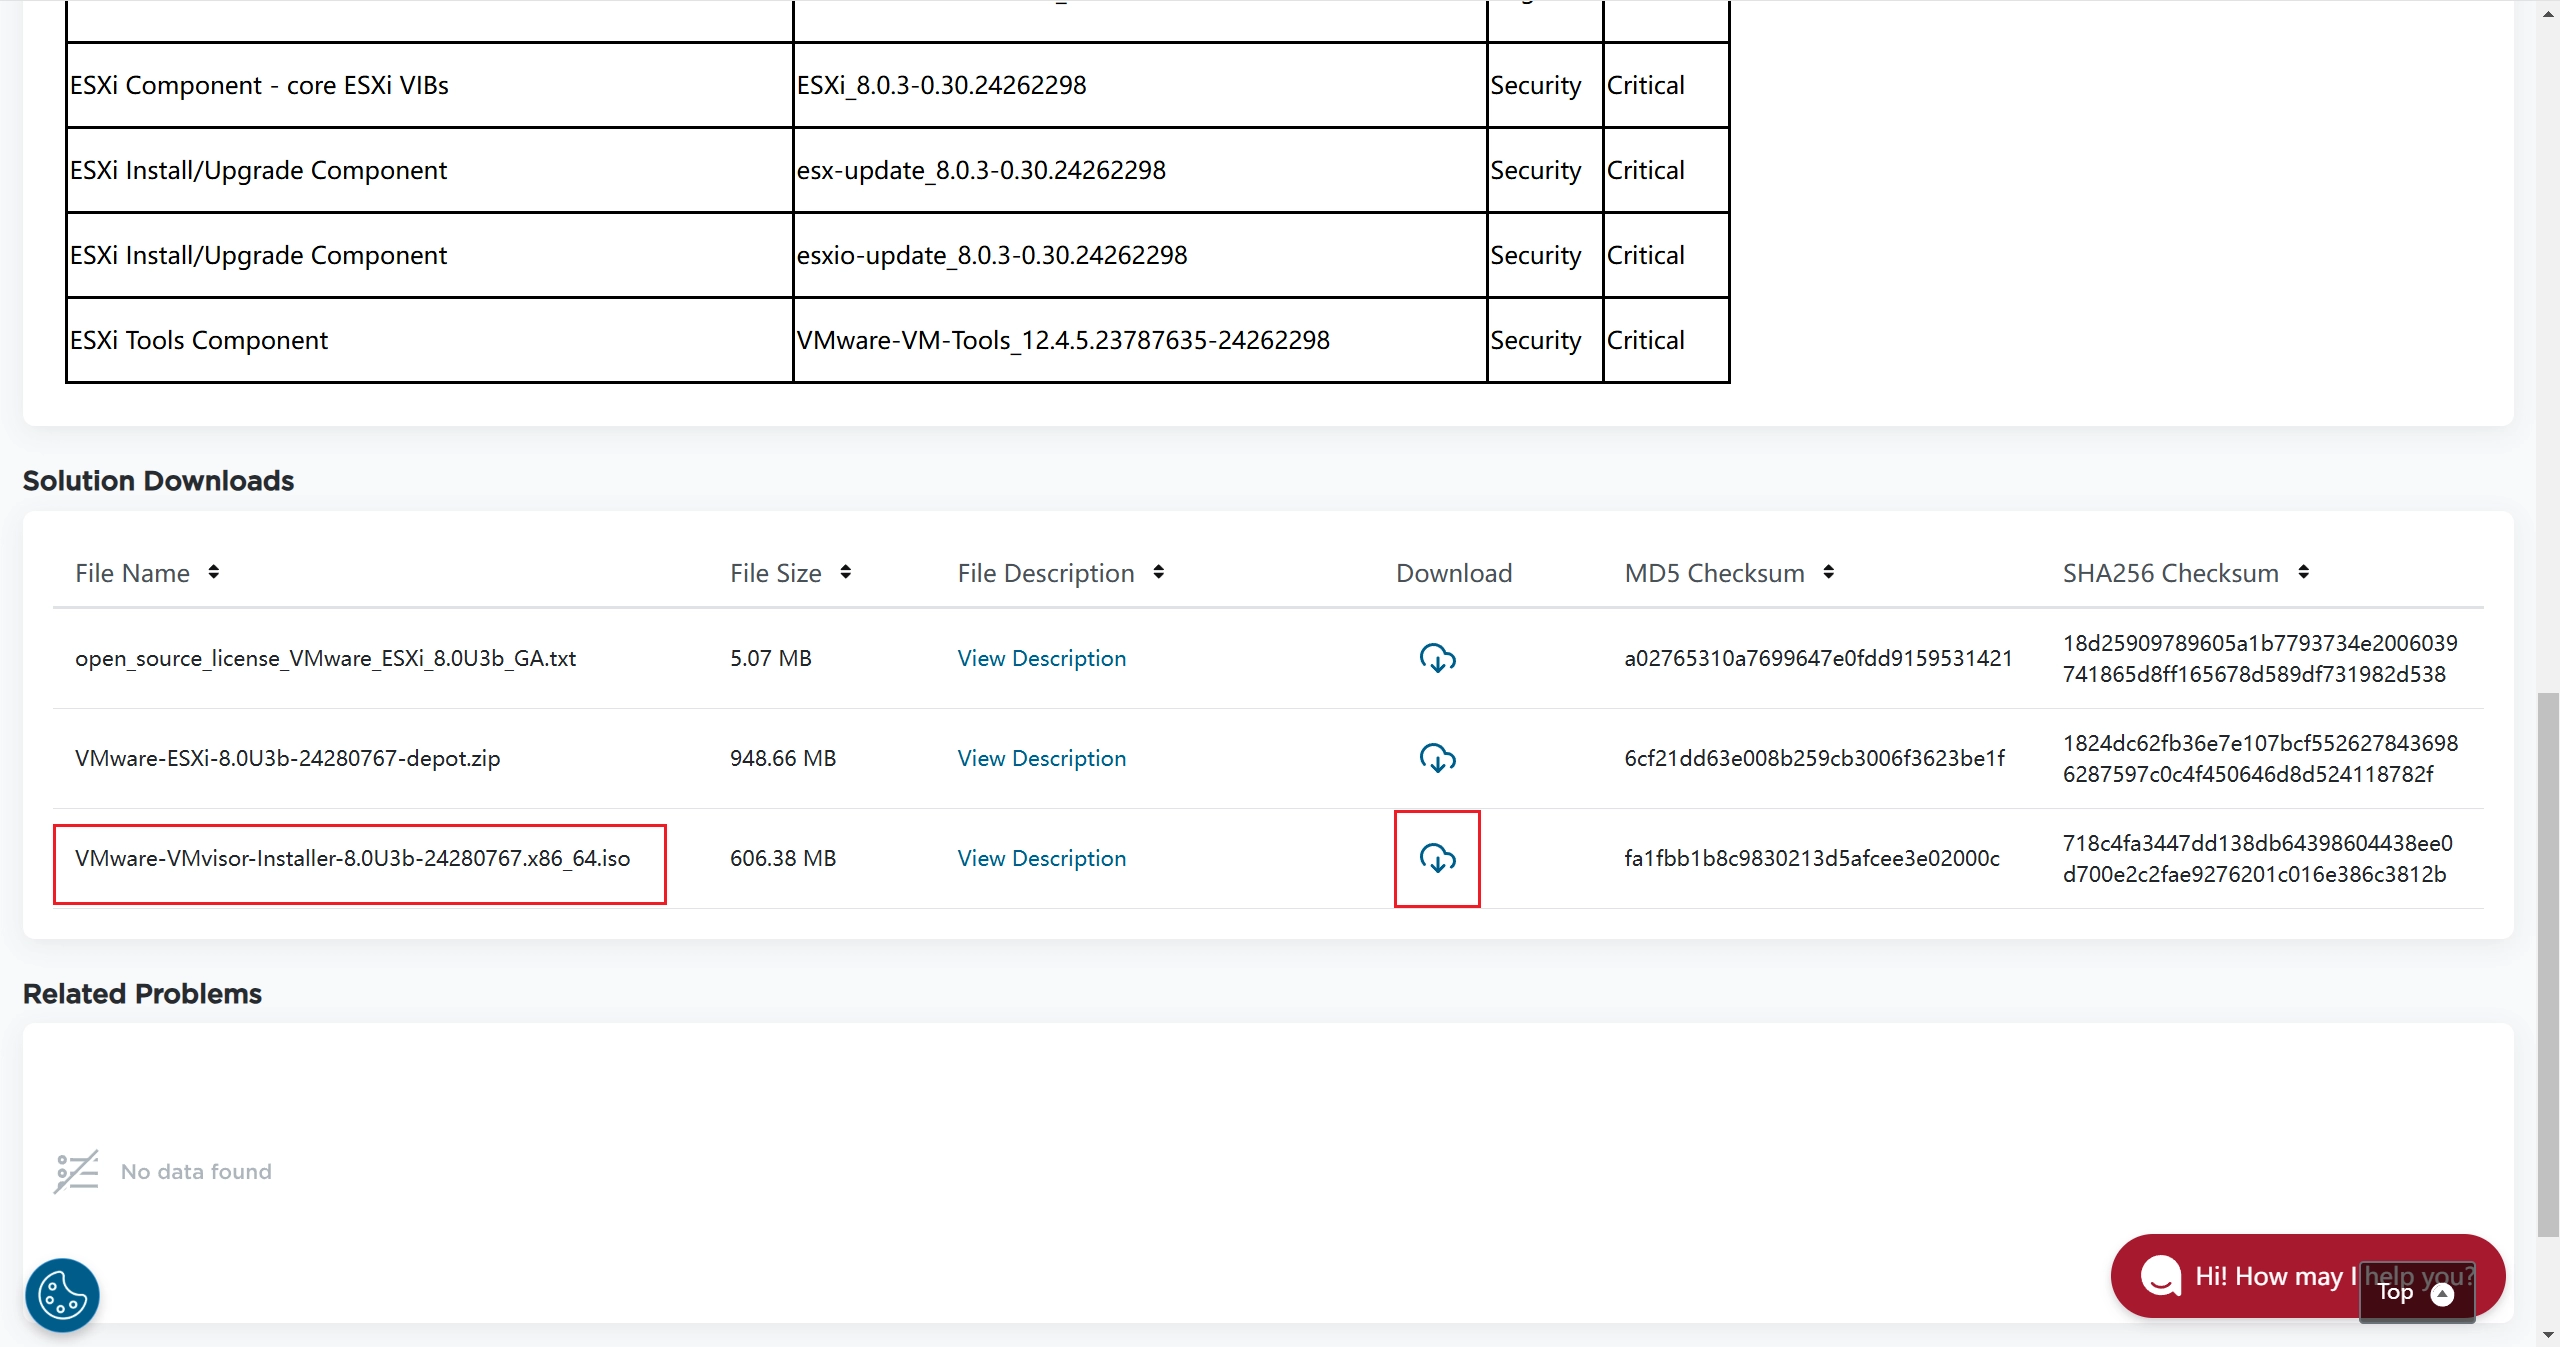
Task: Sort table by File Description
Action: click(x=1158, y=572)
